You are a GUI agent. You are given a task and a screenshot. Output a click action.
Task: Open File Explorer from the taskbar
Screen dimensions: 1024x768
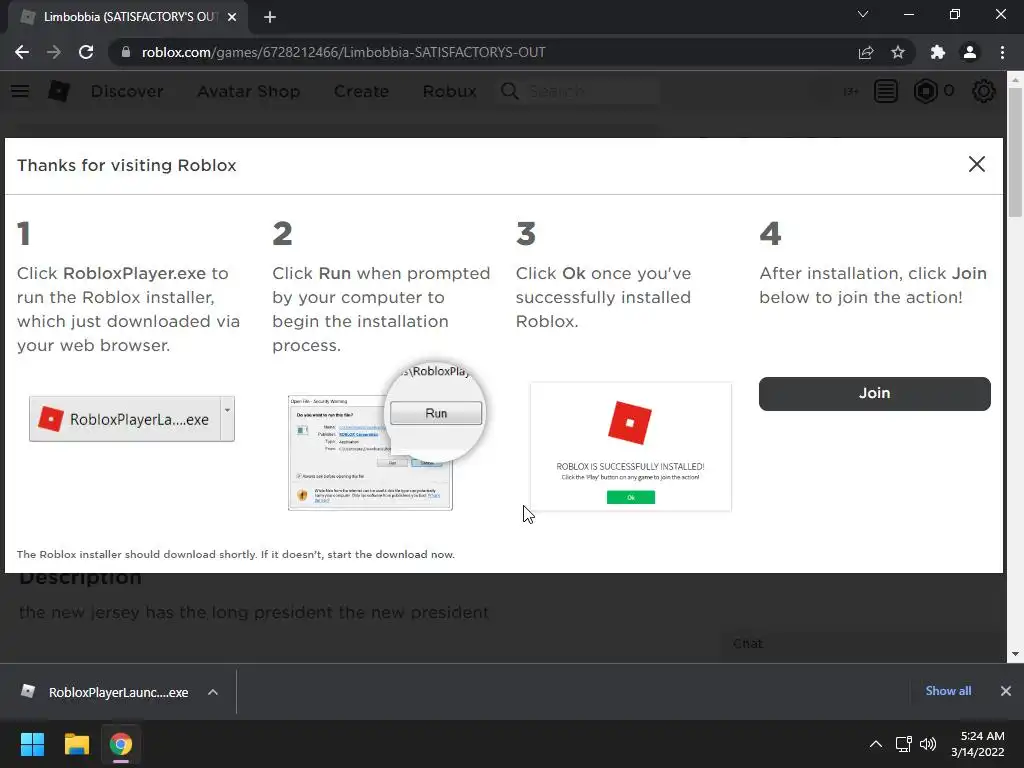click(76, 744)
